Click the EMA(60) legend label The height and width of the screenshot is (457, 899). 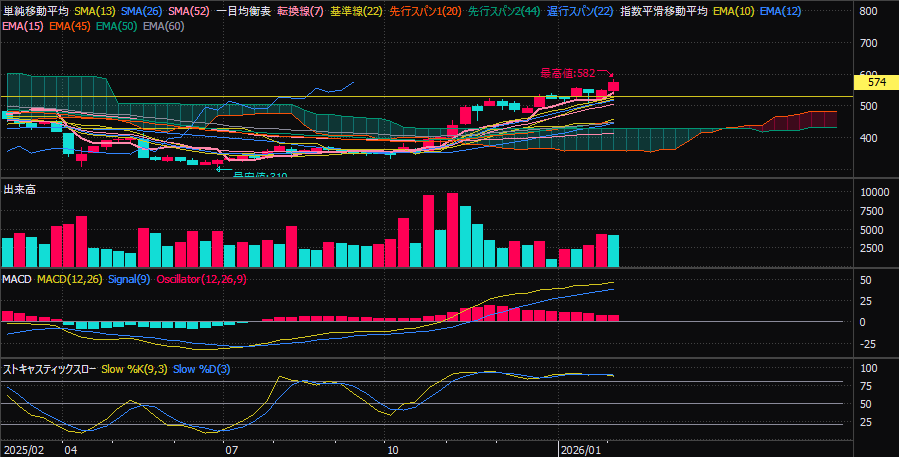(163, 26)
